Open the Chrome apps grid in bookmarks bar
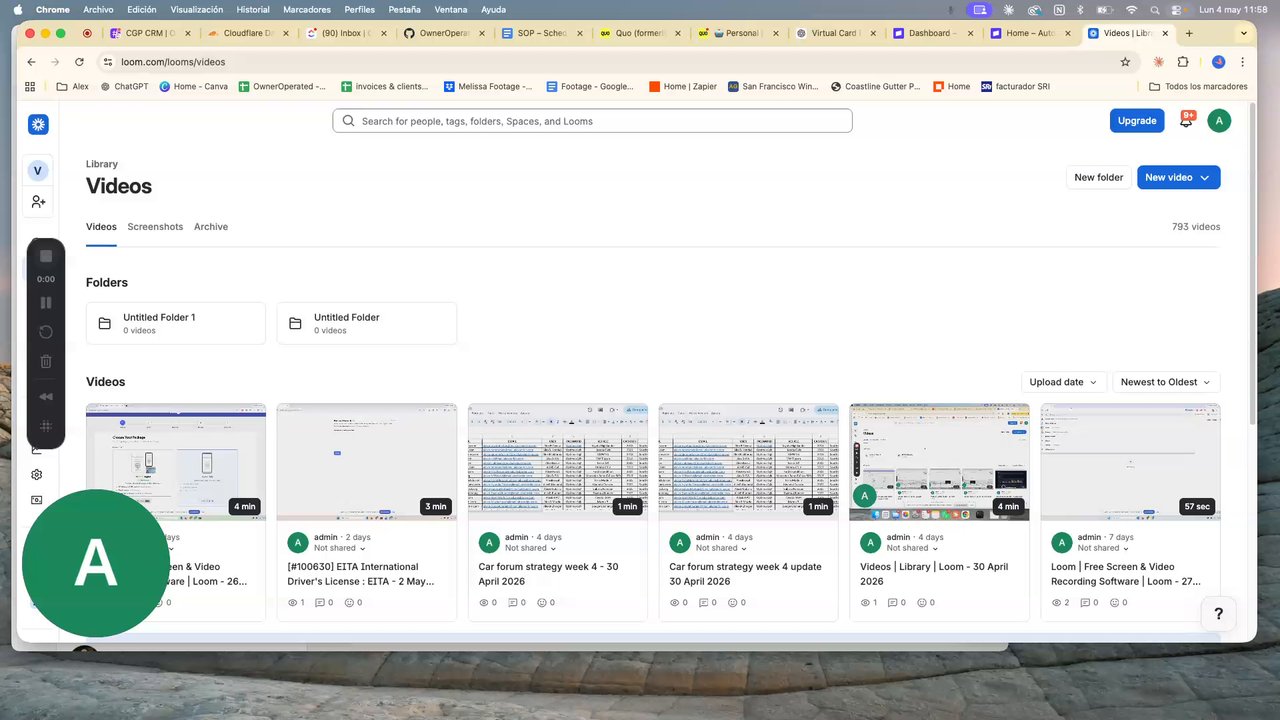 click(x=30, y=87)
